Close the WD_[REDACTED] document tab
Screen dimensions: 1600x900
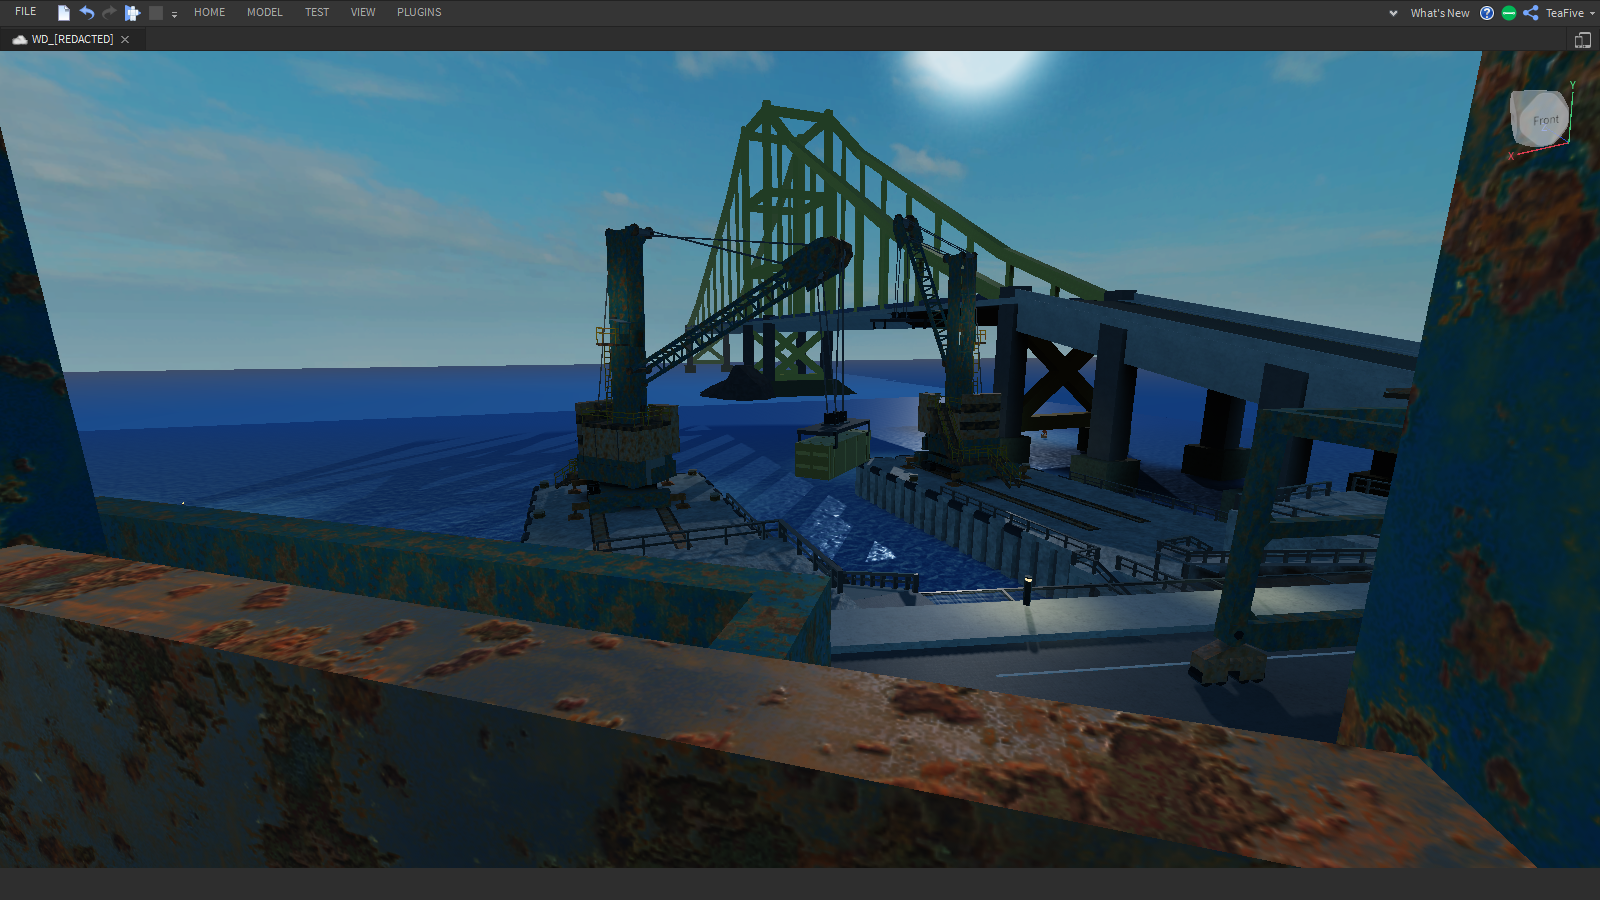(125, 40)
